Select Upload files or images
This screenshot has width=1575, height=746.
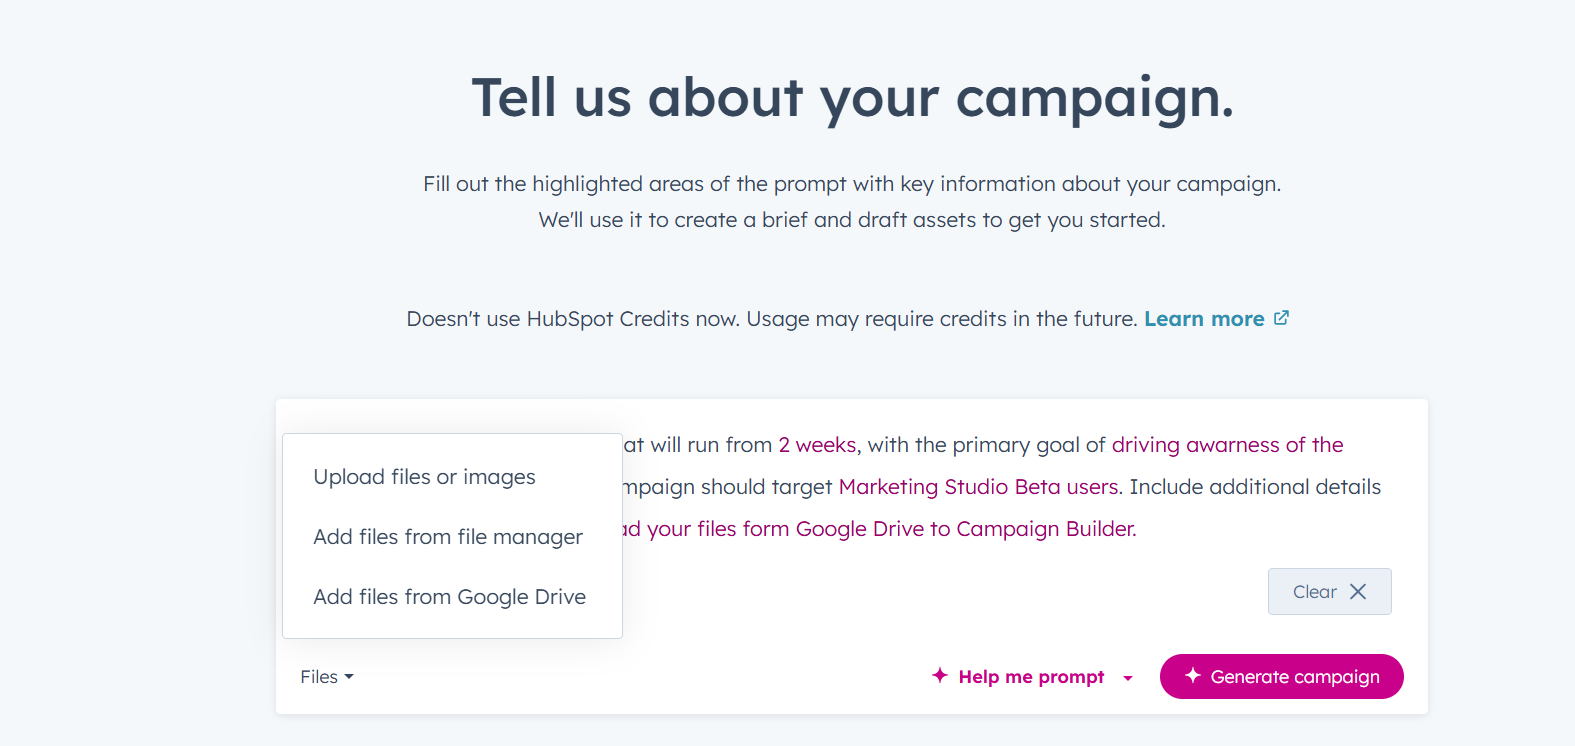(x=424, y=477)
